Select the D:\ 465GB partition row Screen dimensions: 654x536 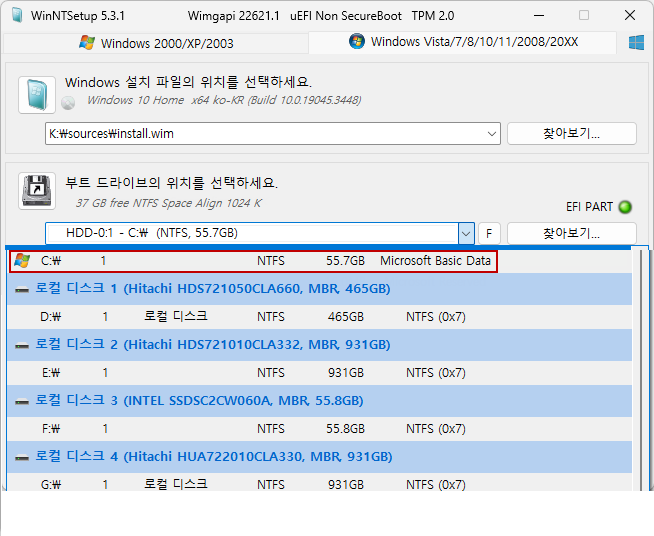(319, 317)
